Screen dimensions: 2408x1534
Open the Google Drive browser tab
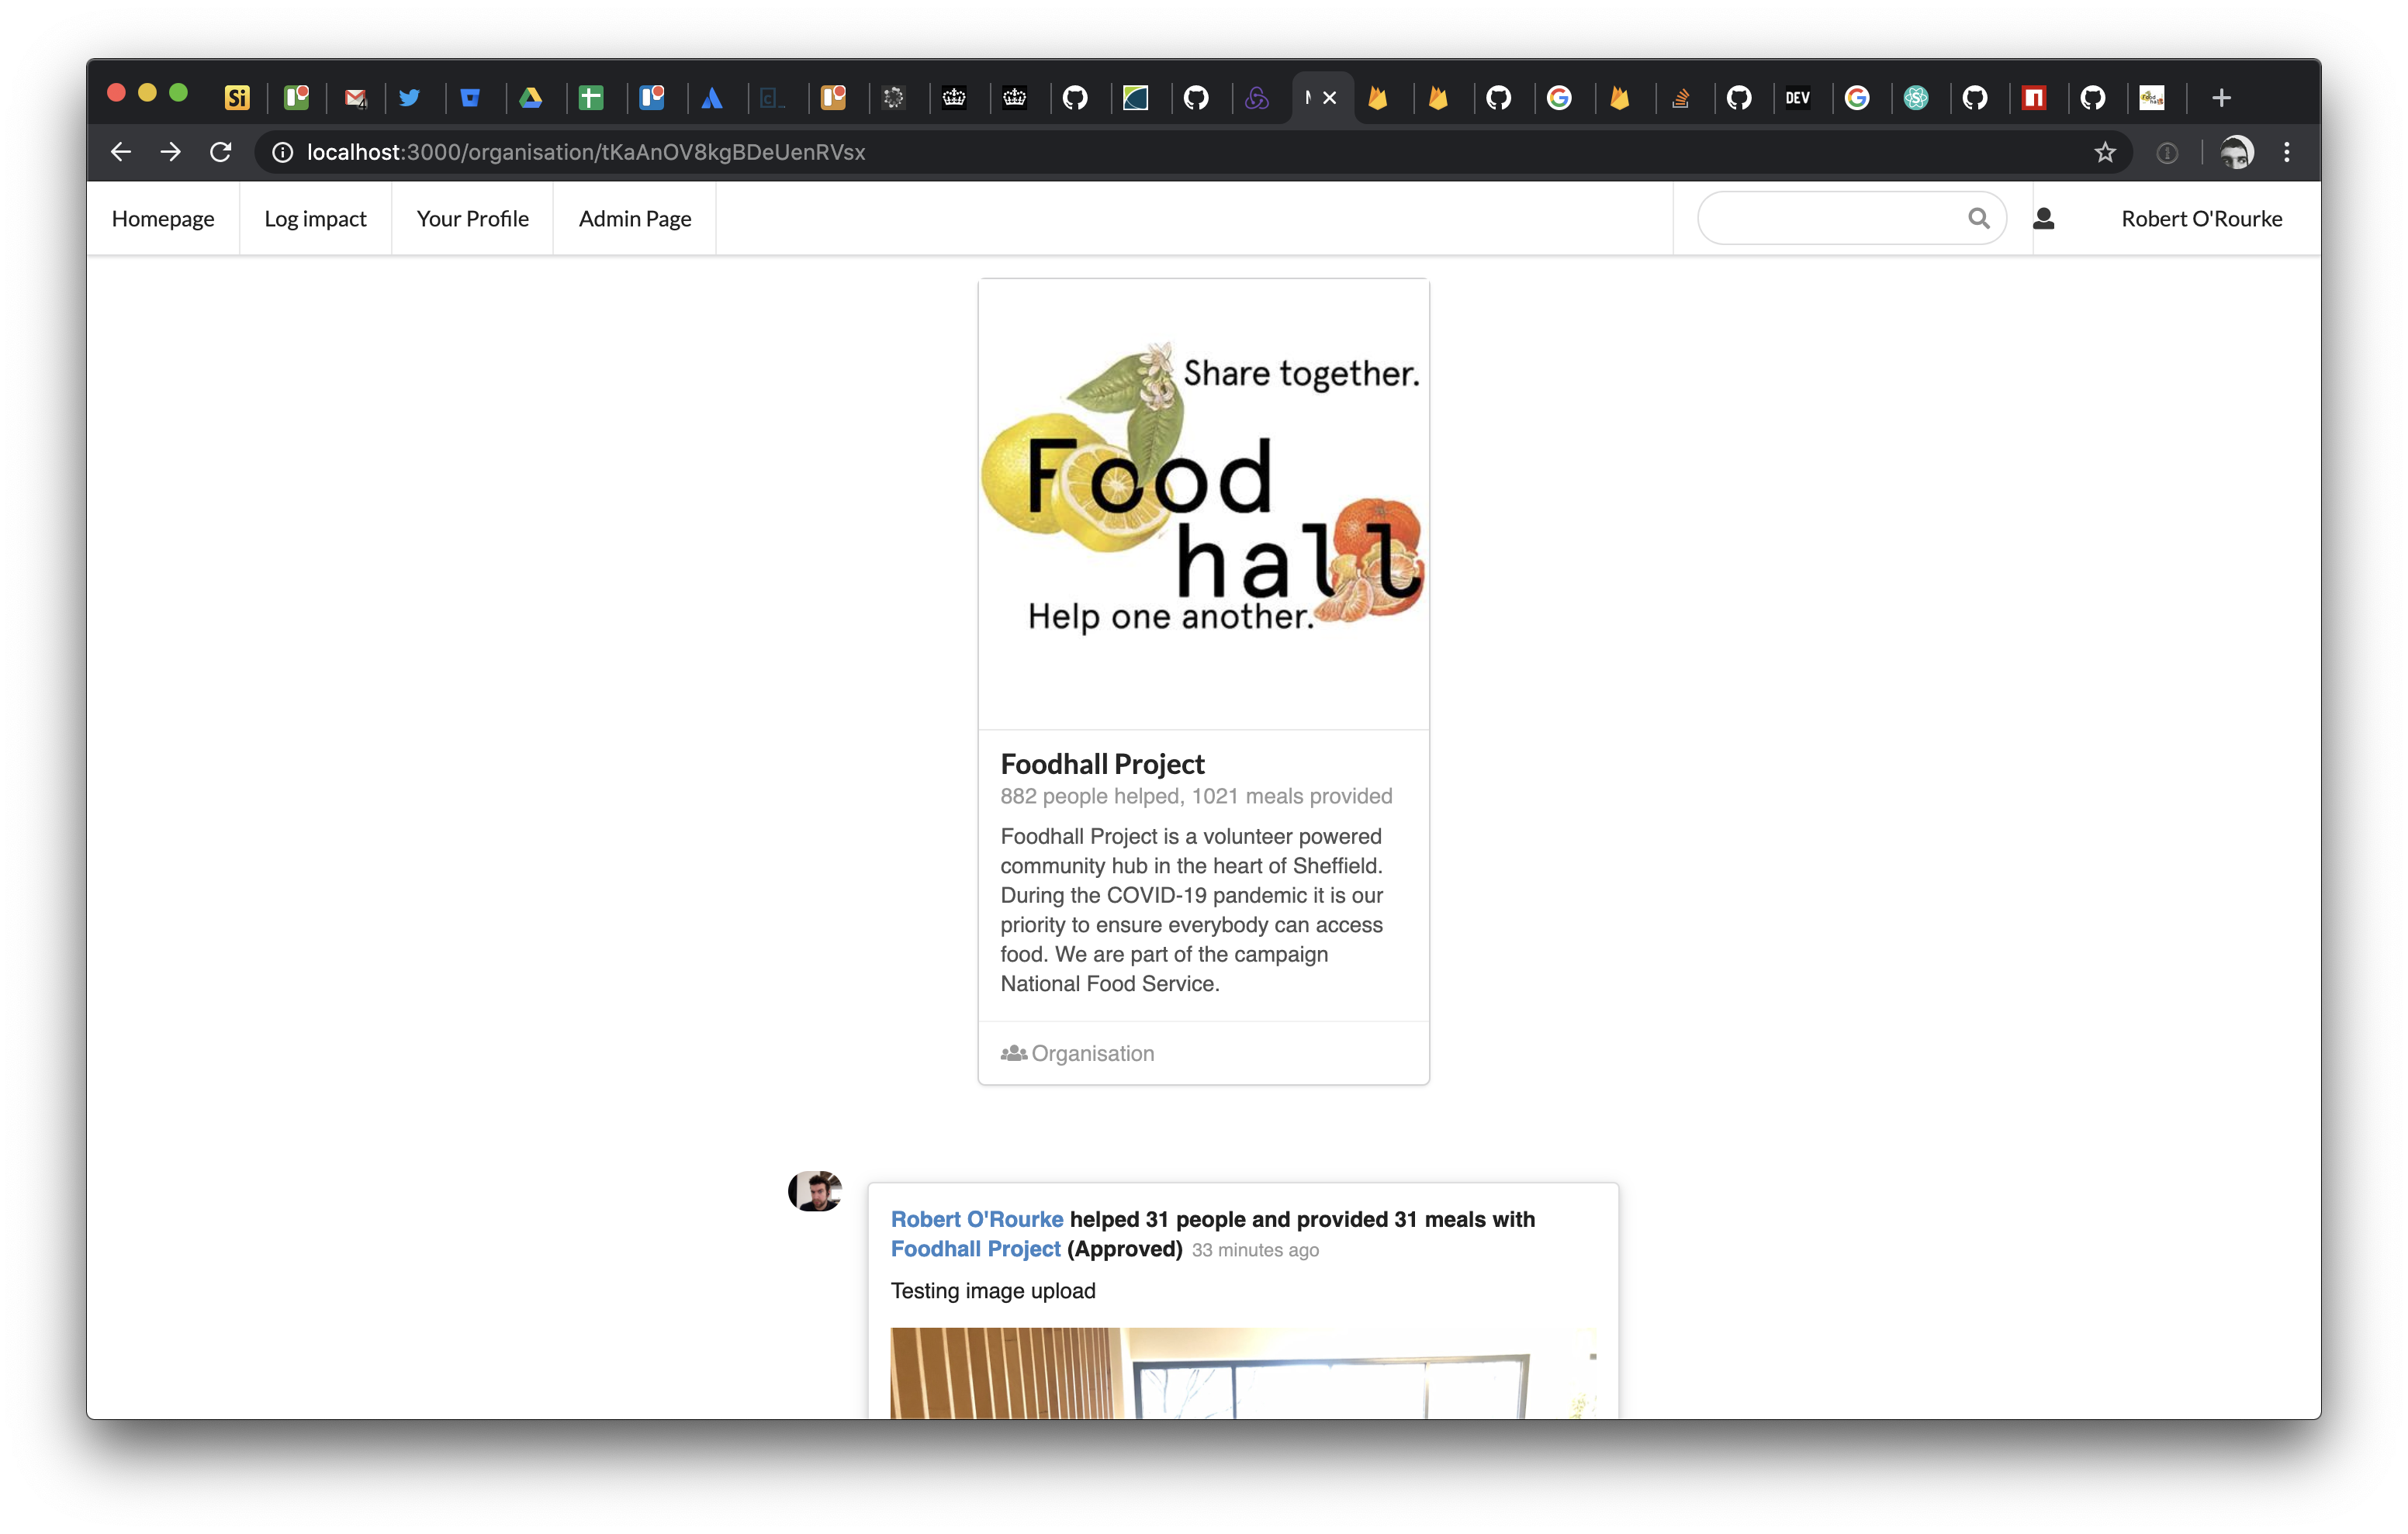[x=531, y=98]
